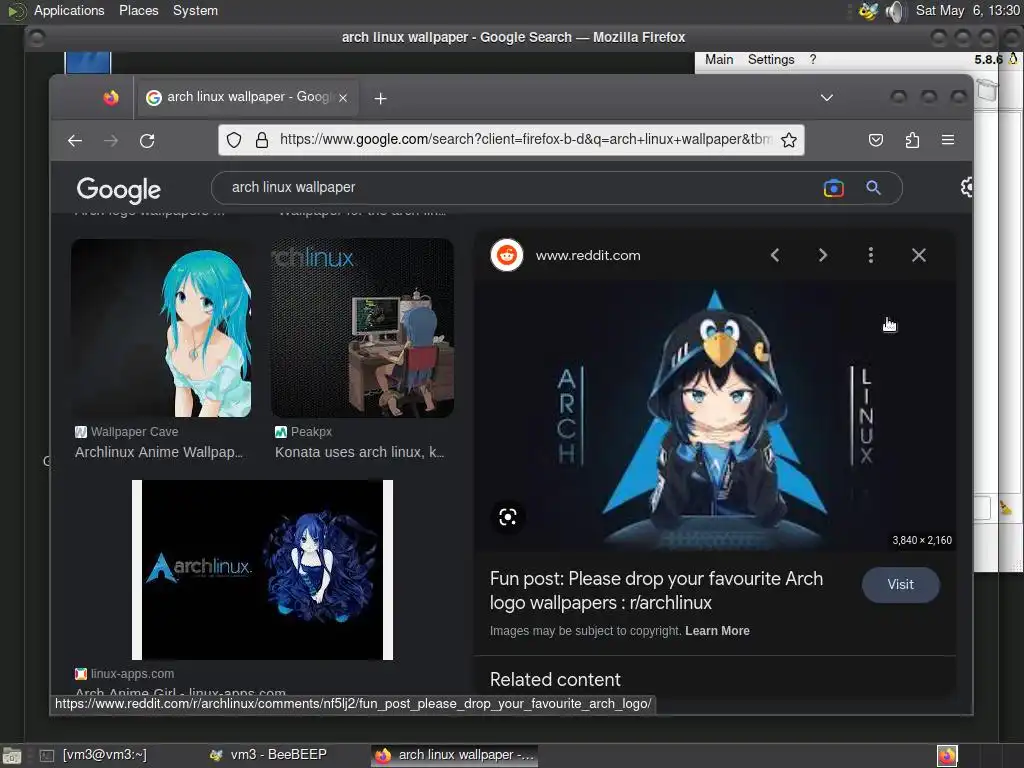Click the Firefox icon at bottom-right panel

pyautogui.click(x=947, y=756)
